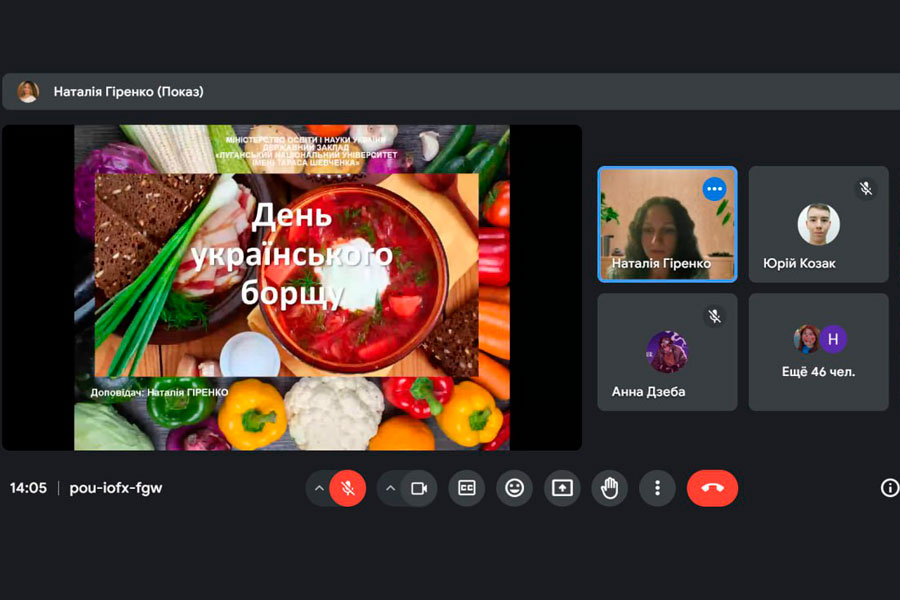Open the Ещё 46 чел. participants tile
The height and width of the screenshot is (600, 900).
coord(818,352)
